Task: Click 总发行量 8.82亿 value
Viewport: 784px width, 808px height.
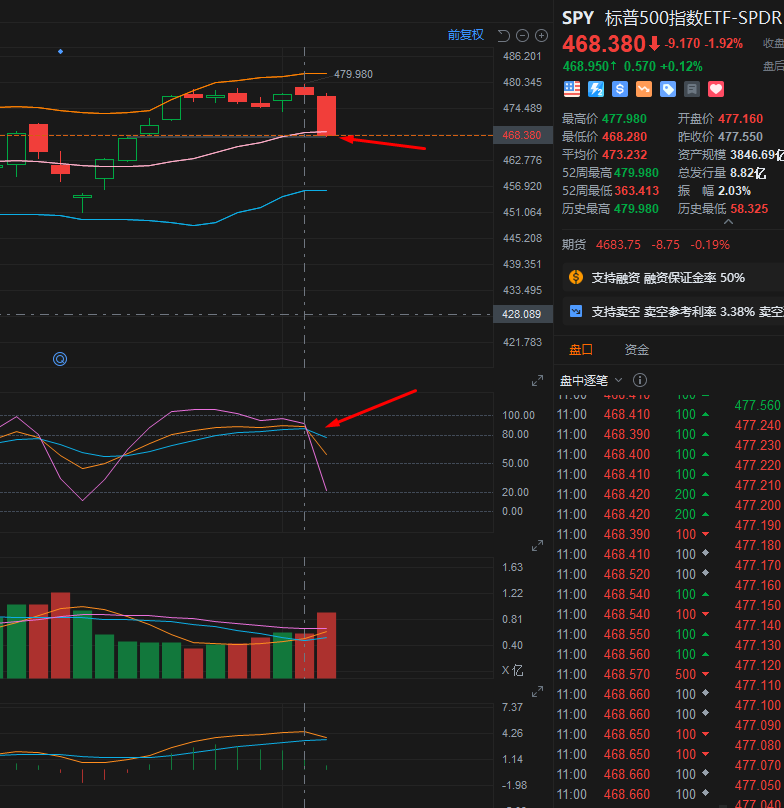Action: point(748,173)
